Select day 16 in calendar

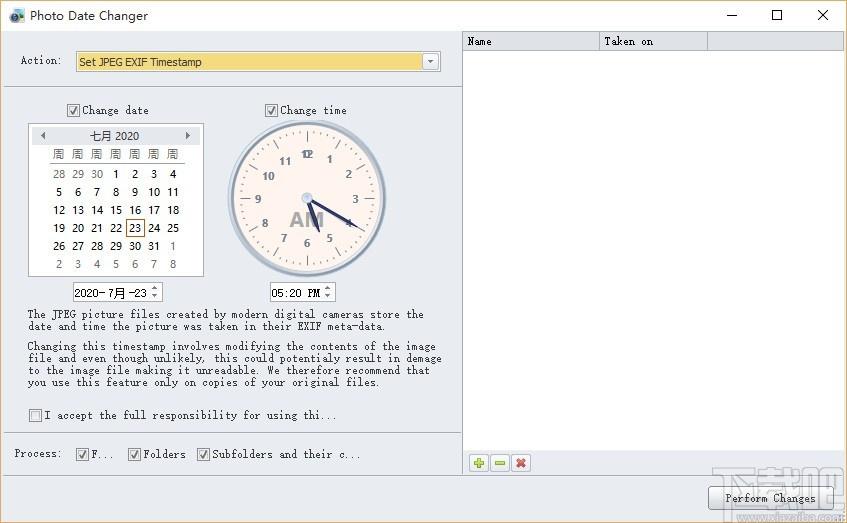[x=135, y=210]
